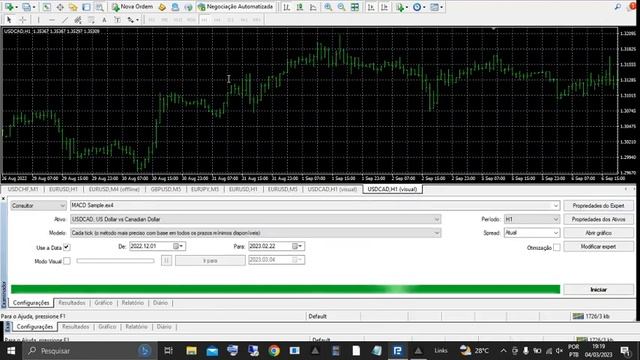Screen dimensions: 640x360
Task: Toggle chart shift icon
Action: (x=384, y=7)
